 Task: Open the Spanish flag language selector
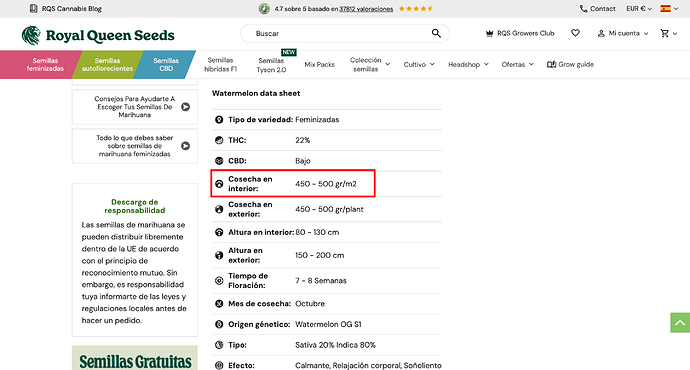click(x=669, y=9)
